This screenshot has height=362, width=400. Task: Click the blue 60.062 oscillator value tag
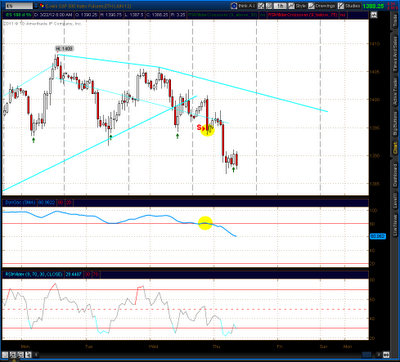point(377,236)
